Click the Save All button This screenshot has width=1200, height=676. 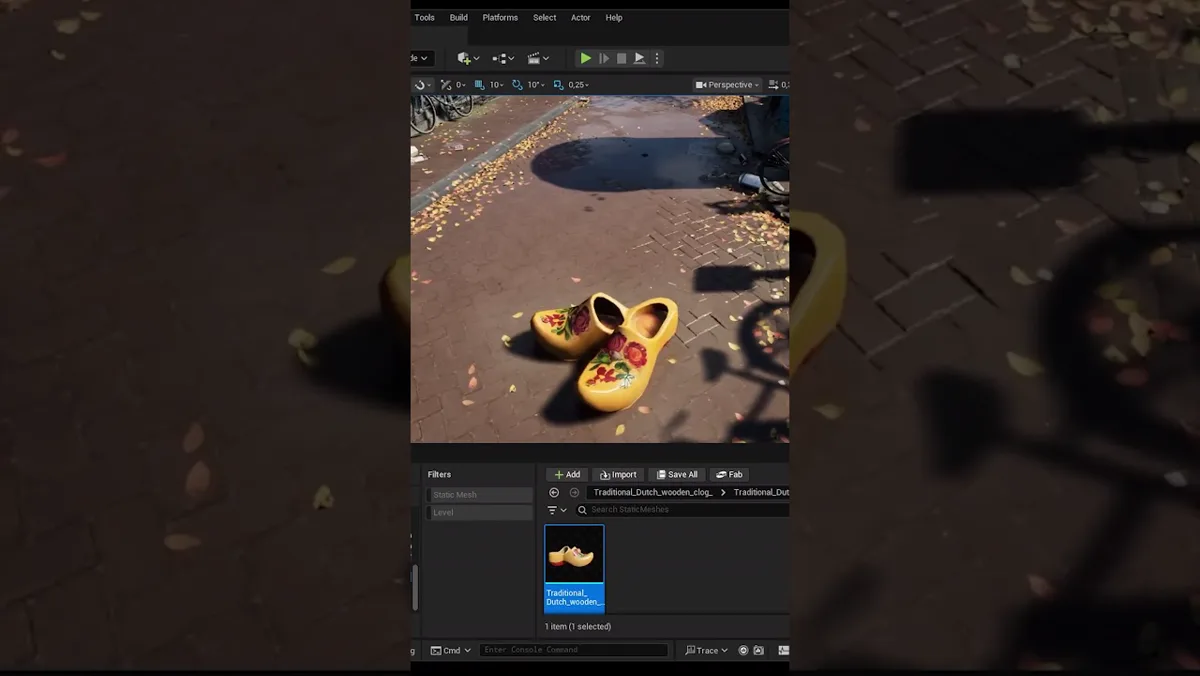point(677,475)
